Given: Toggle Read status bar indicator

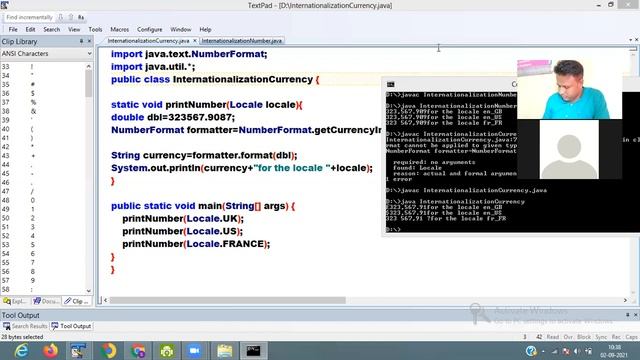Looking at the screenshot, I should pos(553,337).
